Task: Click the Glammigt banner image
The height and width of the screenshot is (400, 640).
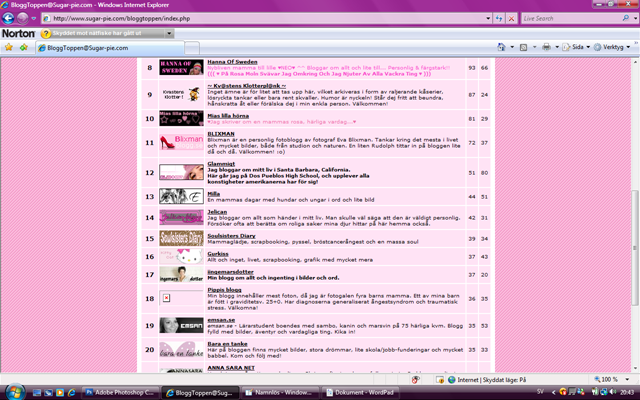Action: coord(181,172)
